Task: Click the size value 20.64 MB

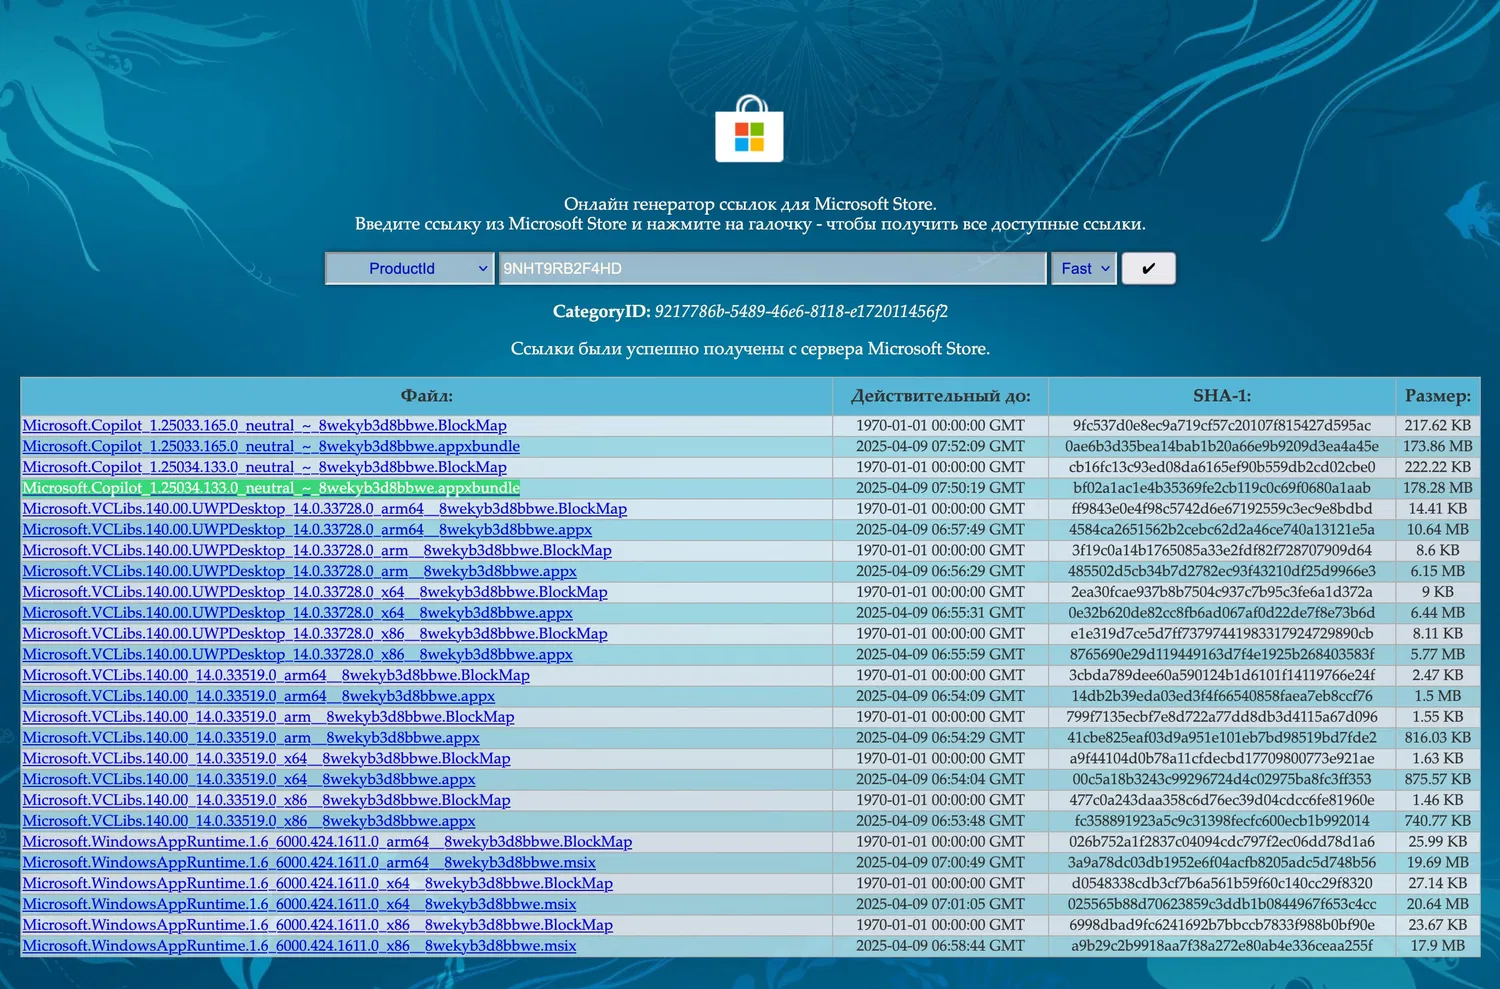Action: (1438, 905)
